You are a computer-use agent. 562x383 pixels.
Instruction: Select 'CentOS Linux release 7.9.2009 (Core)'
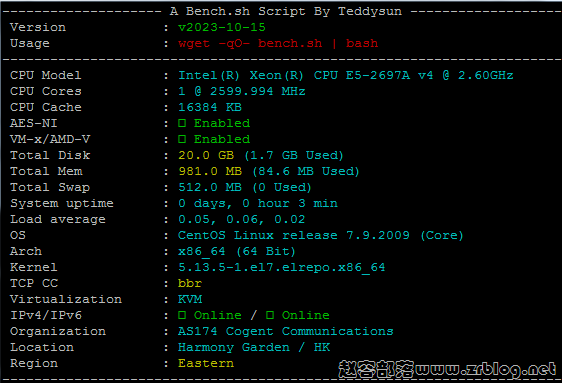321,235
